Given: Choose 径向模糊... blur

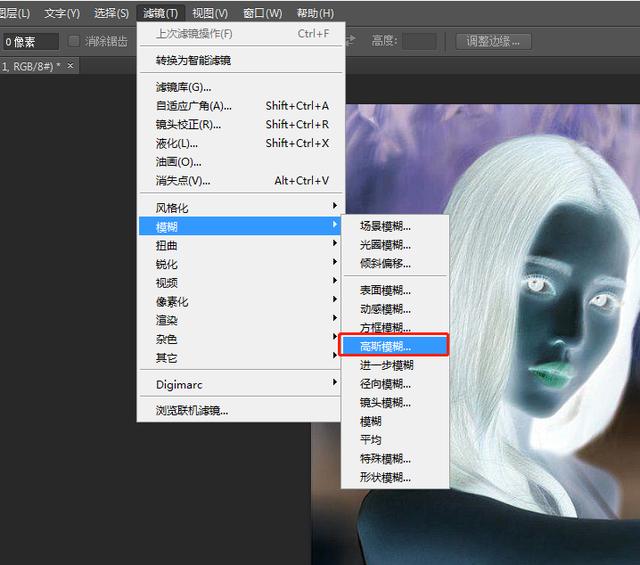Looking at the screenshot, I should click(x=395, y=384).
